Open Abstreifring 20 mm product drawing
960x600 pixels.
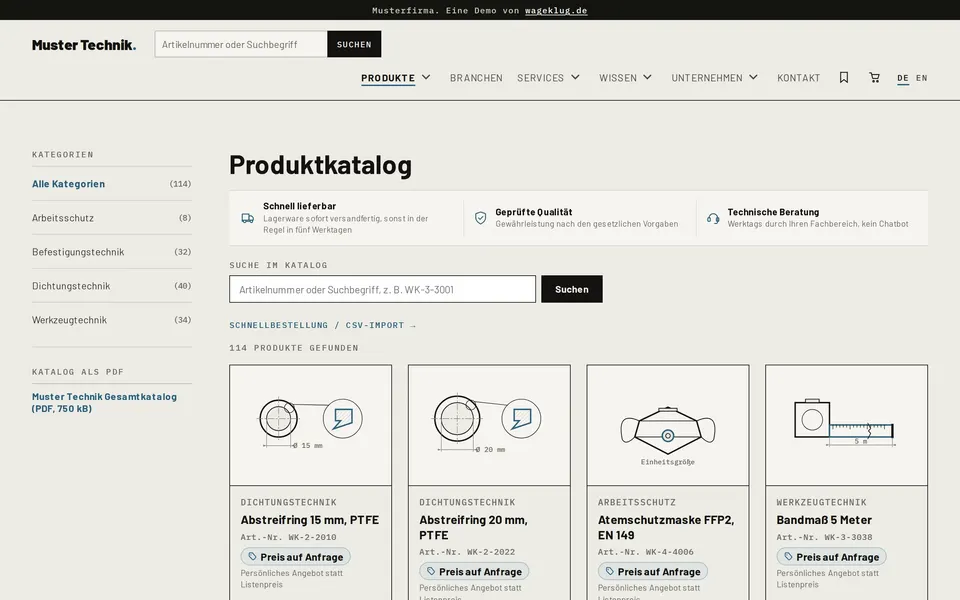(x=489, y=425)
